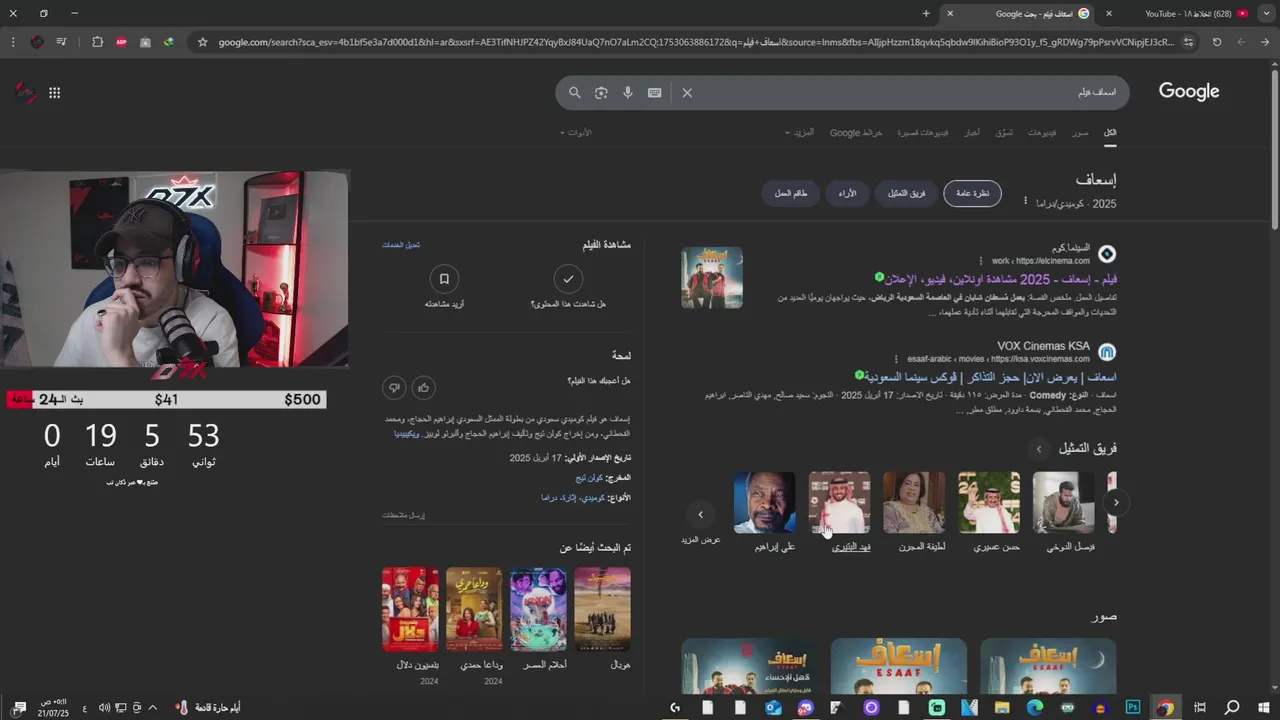Viewport: 1280px width, 720px height.
Task: Close the Google search browser tab
Action: pos(950,13)
